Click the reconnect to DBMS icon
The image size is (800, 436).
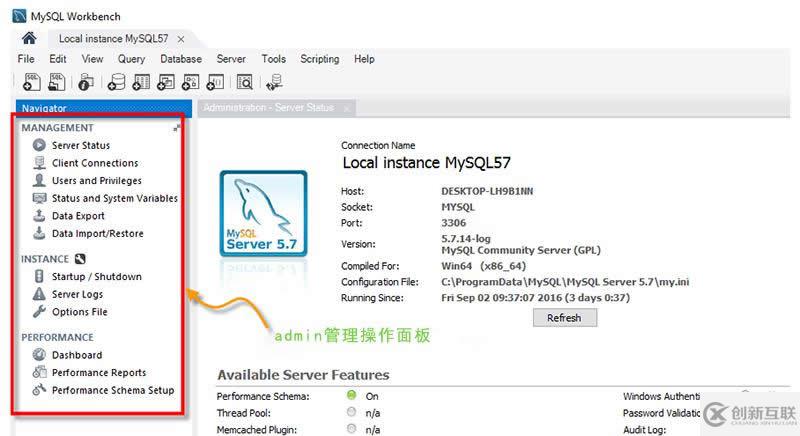click(274, 82)
